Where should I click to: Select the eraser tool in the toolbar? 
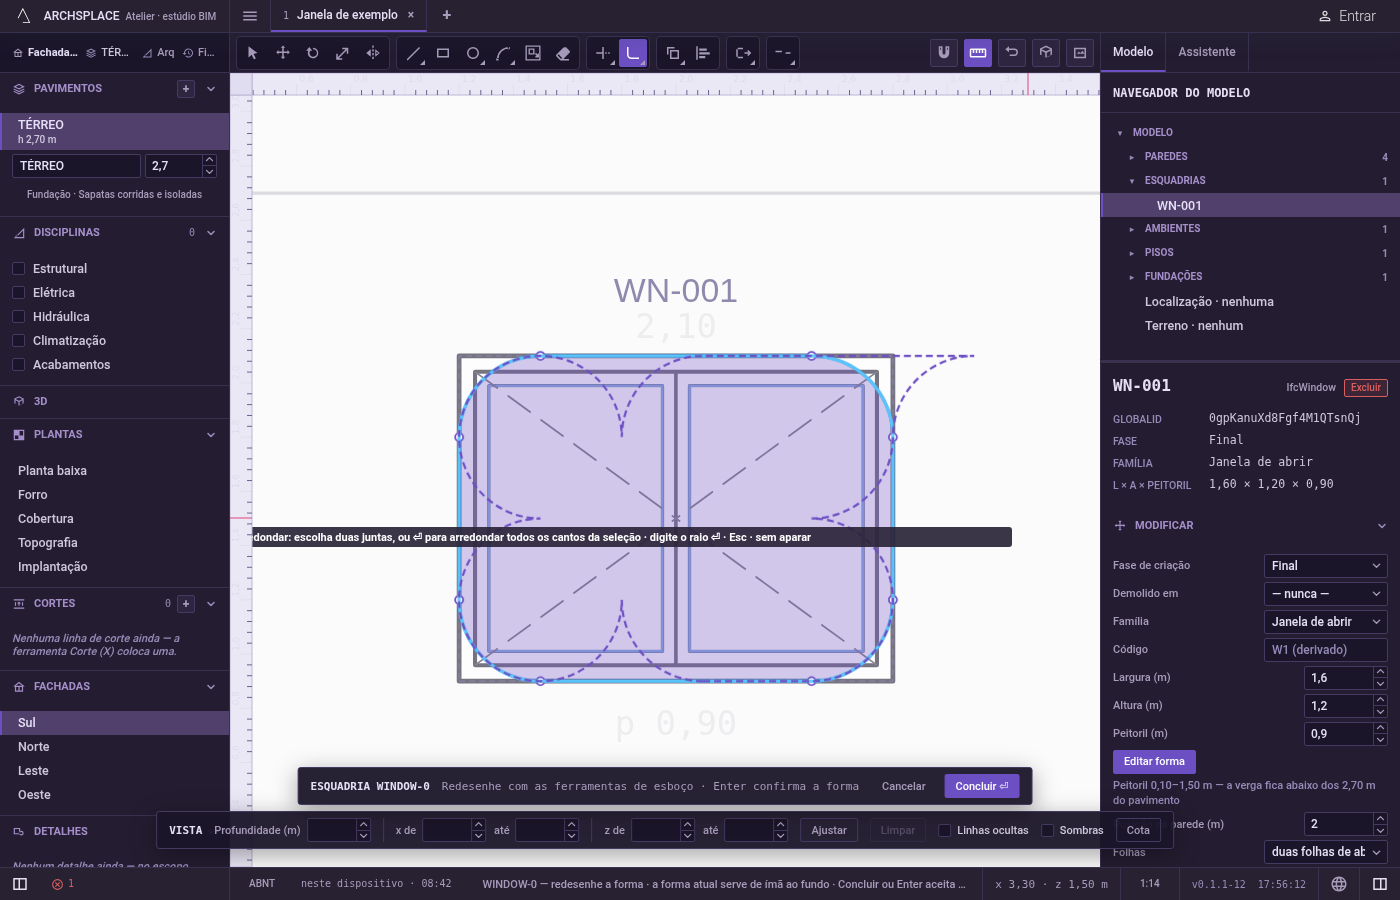(563, 53)
